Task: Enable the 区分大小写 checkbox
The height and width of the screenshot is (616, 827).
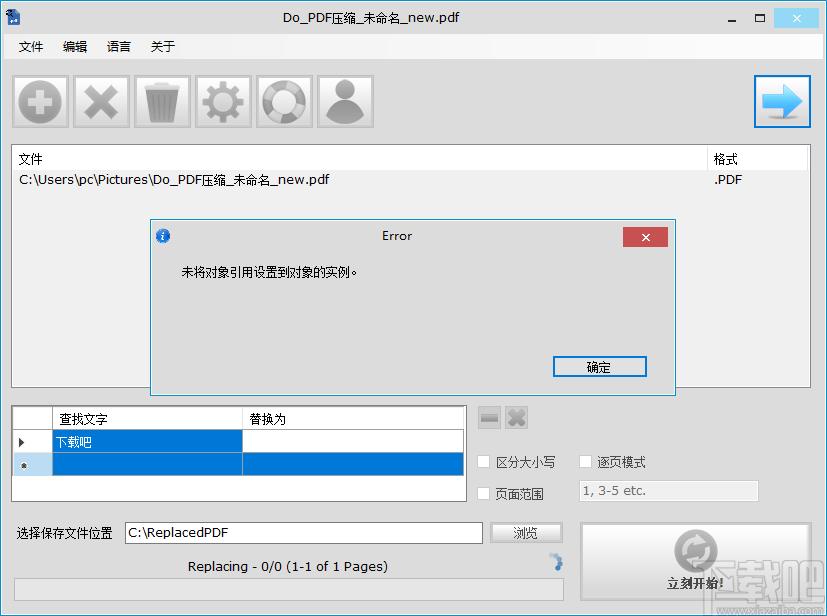Action: point(483,462)
